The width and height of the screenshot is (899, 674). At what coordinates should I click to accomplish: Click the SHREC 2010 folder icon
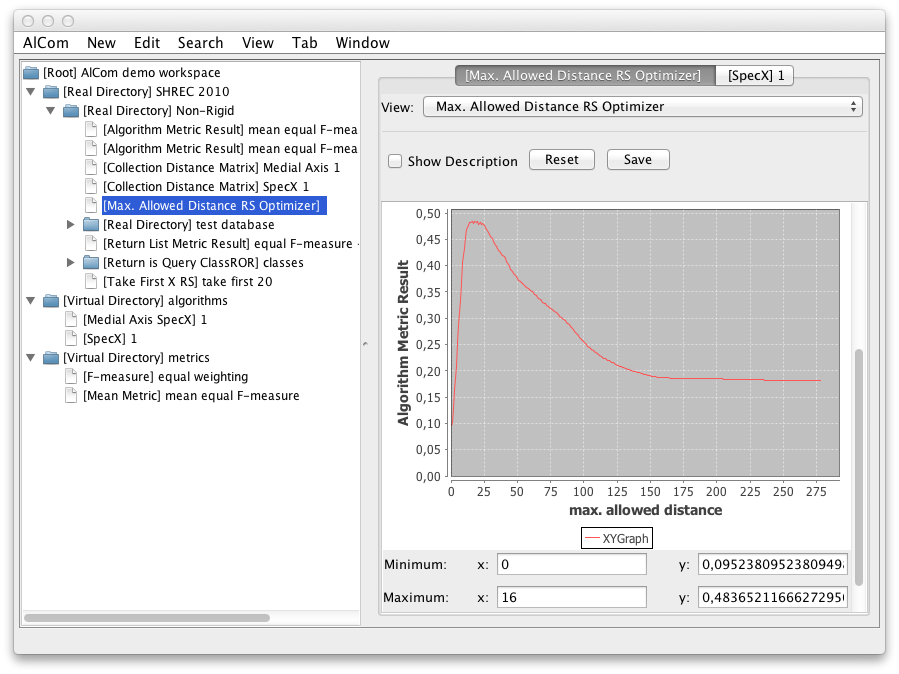pyautogui.click(x=51, y=92)
